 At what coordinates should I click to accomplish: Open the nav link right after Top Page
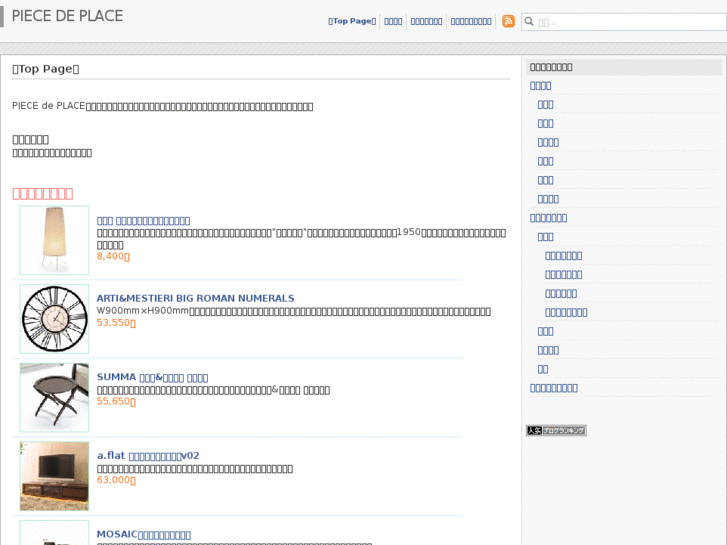393,21
